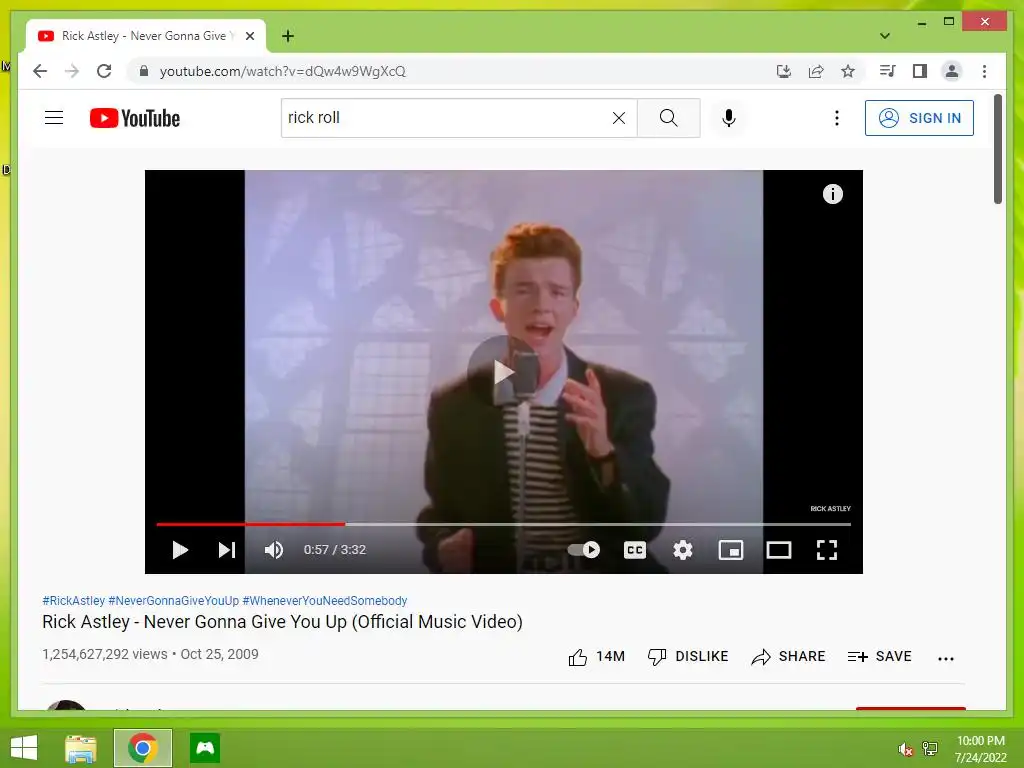Open more actions ellipsis under video
This screenshot has width=1024, height=768.
tap(946, 658)
